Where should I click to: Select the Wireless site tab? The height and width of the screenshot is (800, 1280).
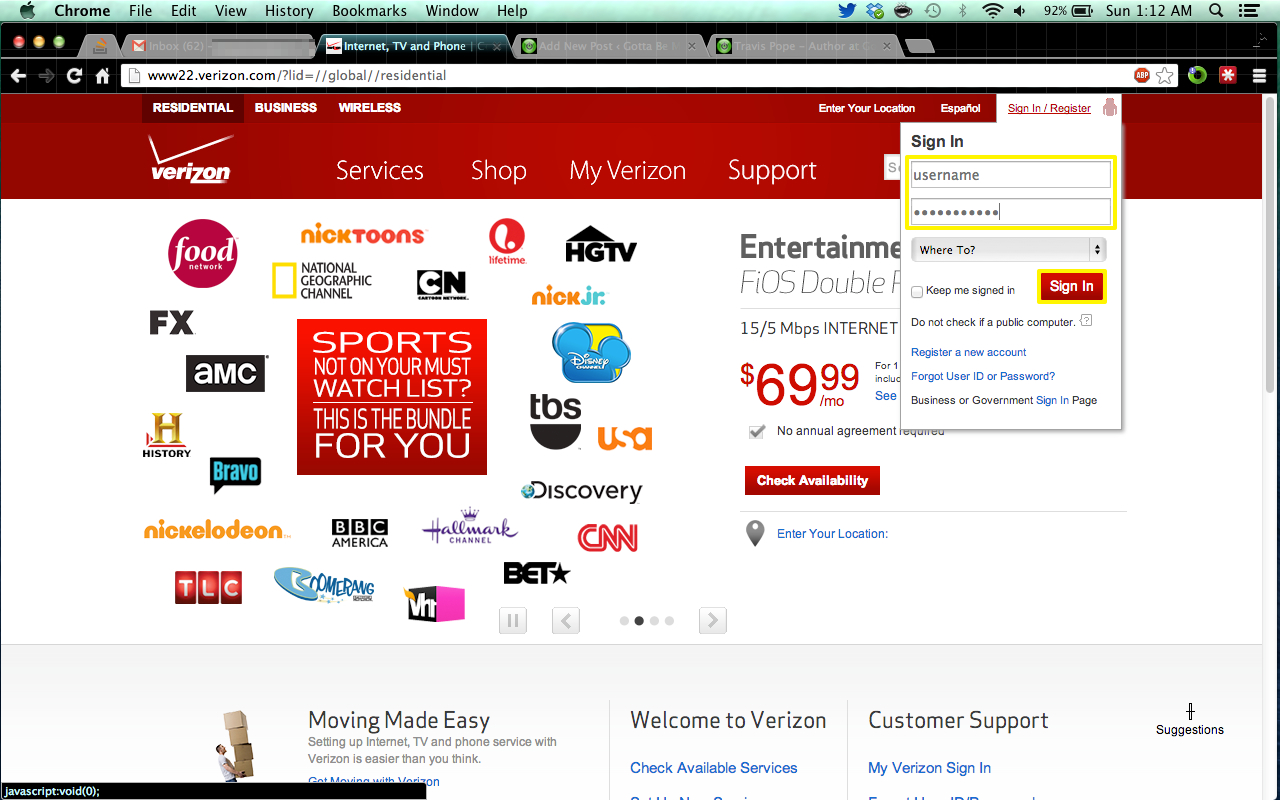(370, 108)
